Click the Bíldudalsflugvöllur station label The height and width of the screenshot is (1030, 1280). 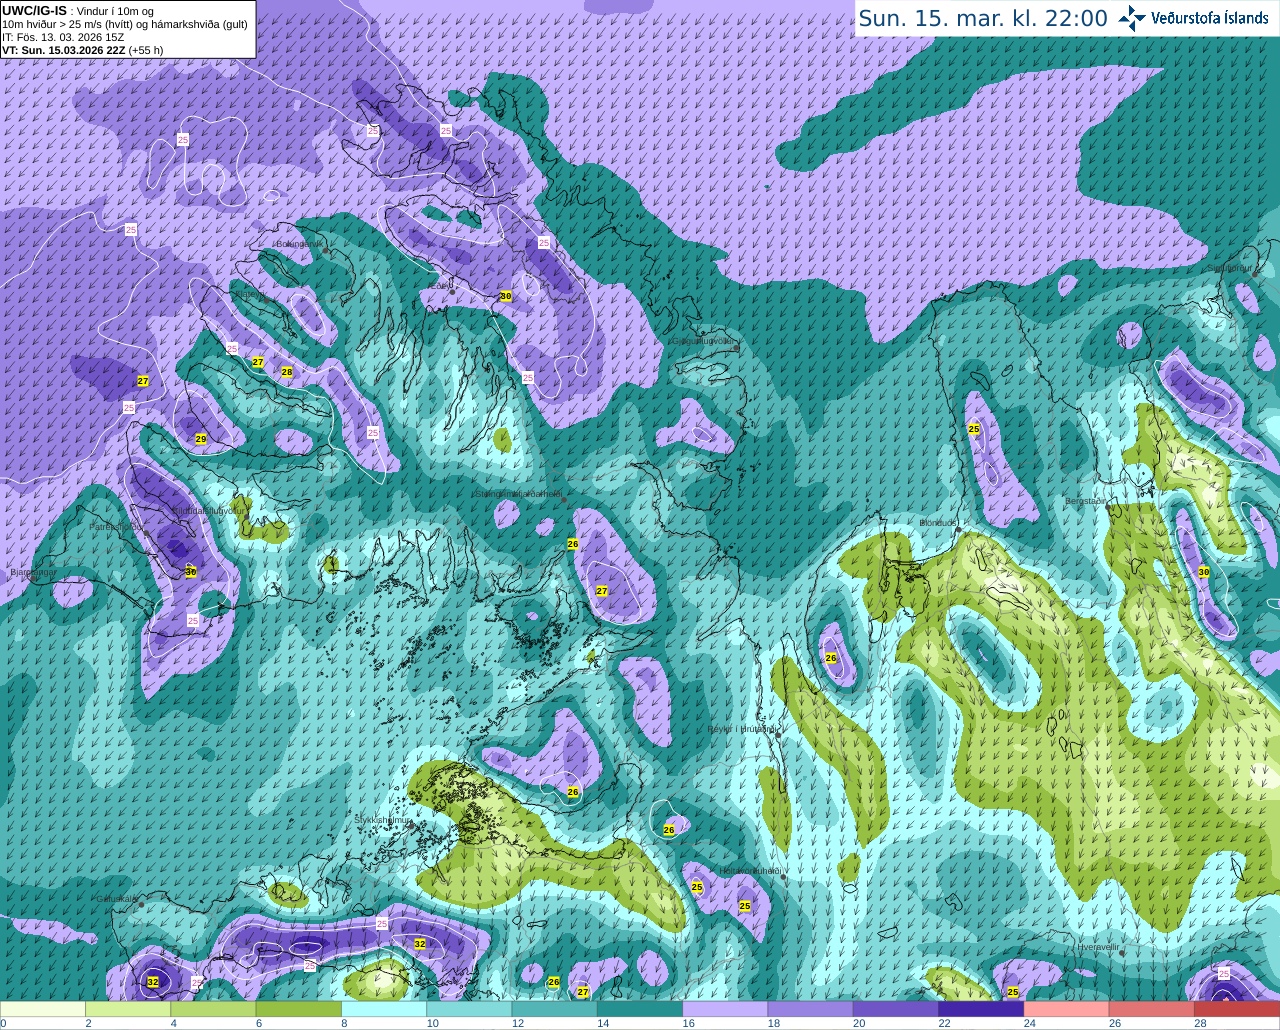click(208, 510)
